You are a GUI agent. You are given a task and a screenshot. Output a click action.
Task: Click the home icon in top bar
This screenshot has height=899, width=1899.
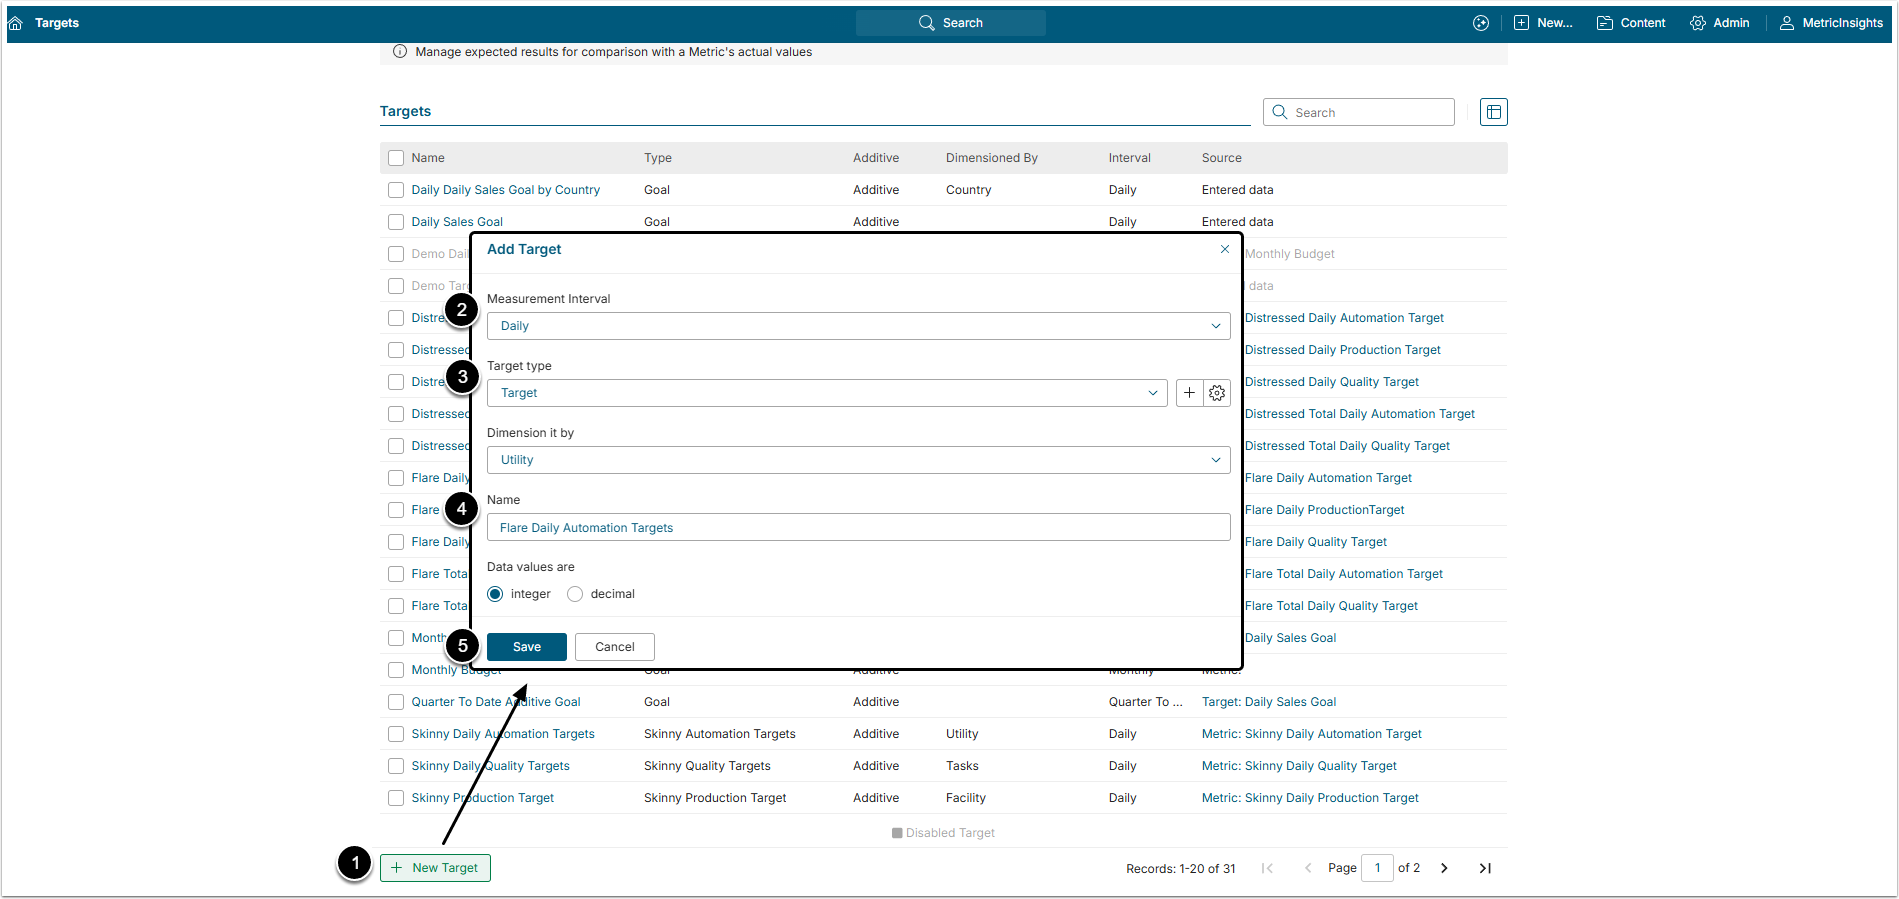point(15,23)
